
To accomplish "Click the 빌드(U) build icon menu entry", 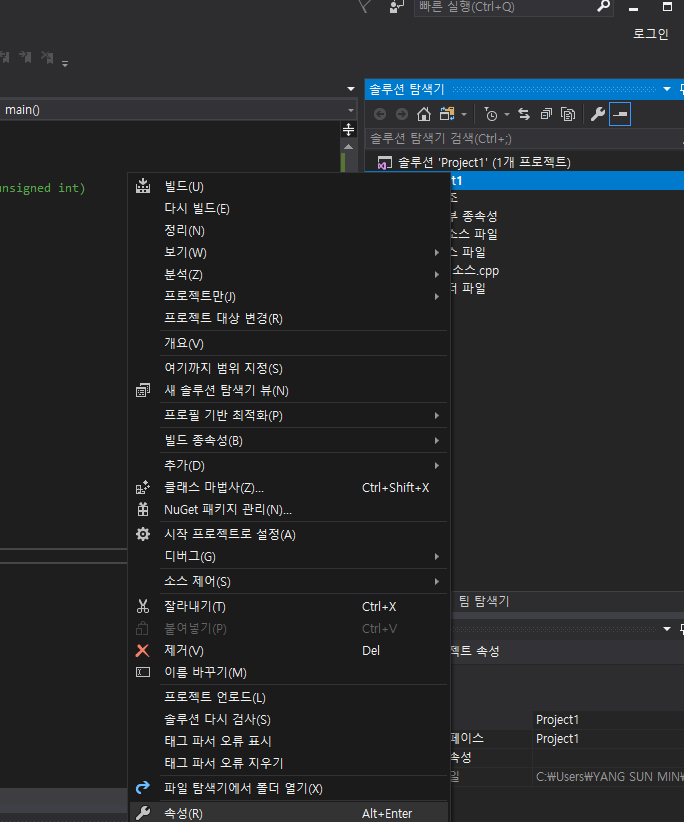I will pyautogui.click(x=143, y=186).
